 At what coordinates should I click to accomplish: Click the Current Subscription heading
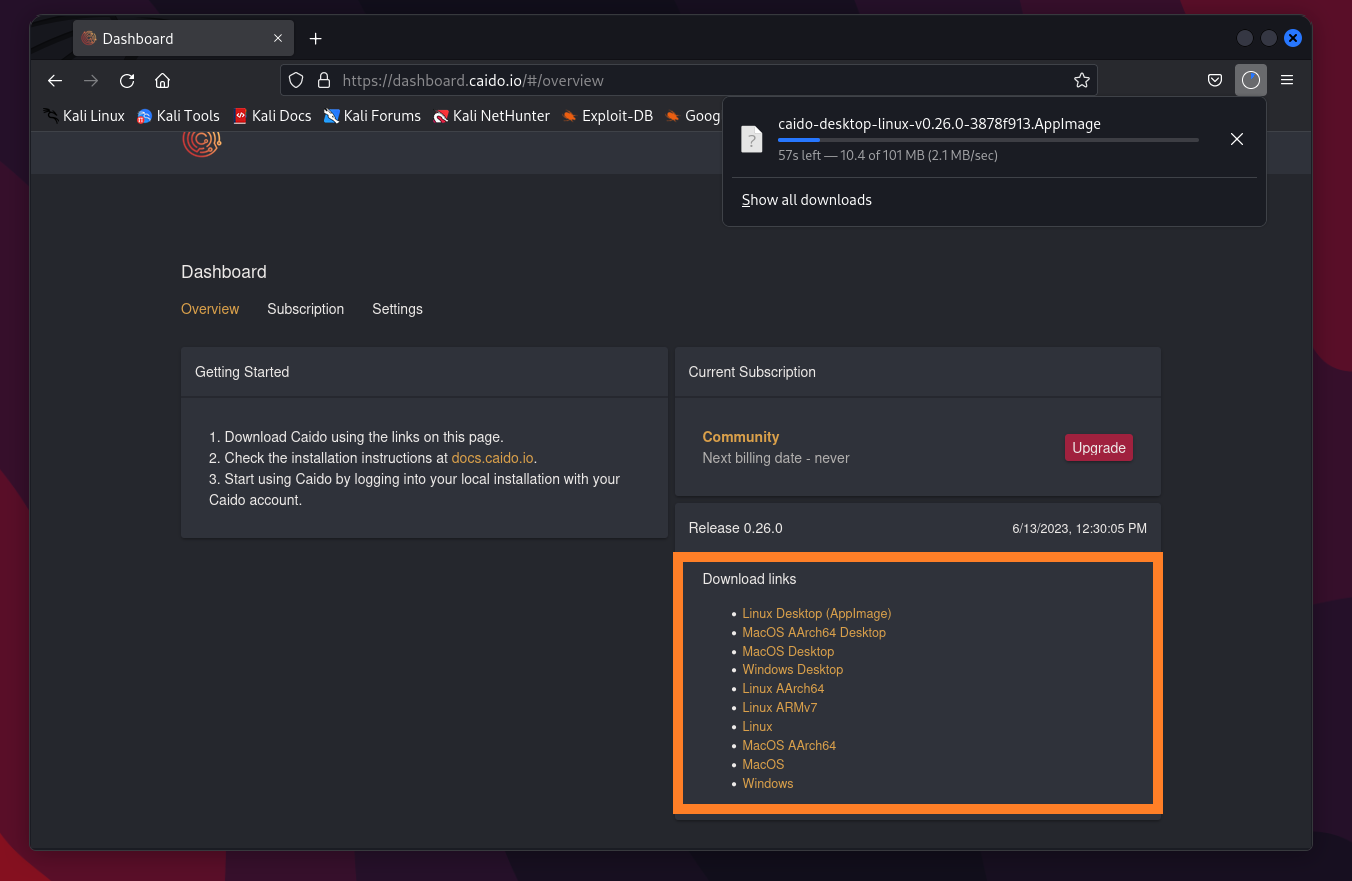(752, 372)
